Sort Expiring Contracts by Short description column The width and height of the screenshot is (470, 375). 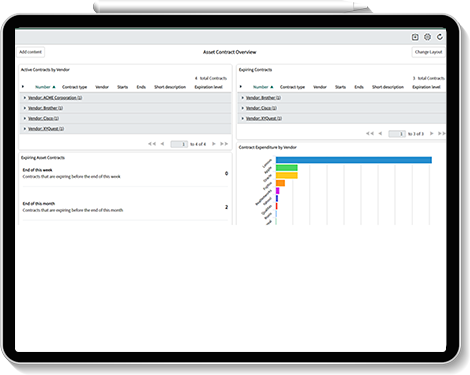coord(388,87)
